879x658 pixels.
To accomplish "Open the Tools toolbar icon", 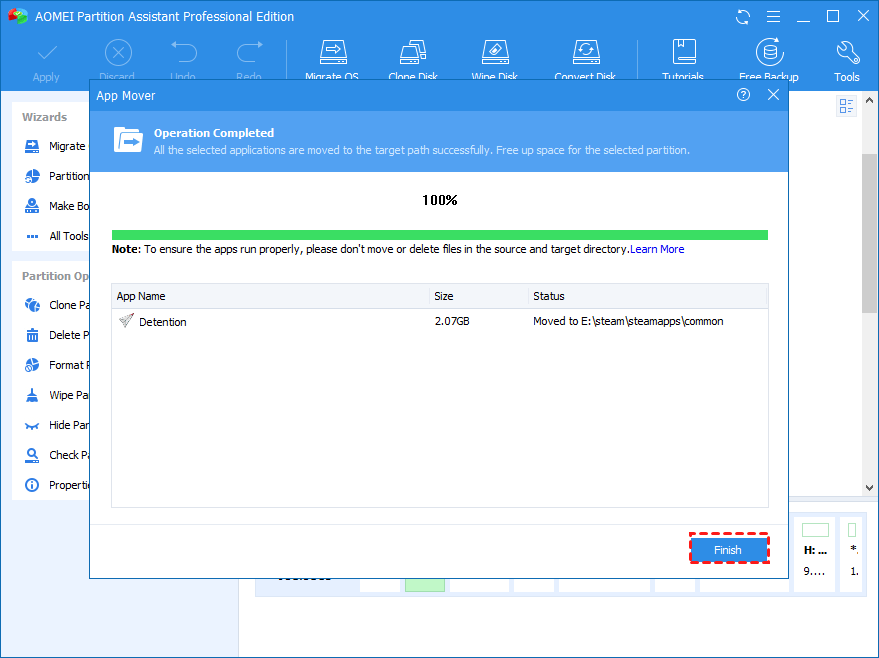I will point(846,62).
